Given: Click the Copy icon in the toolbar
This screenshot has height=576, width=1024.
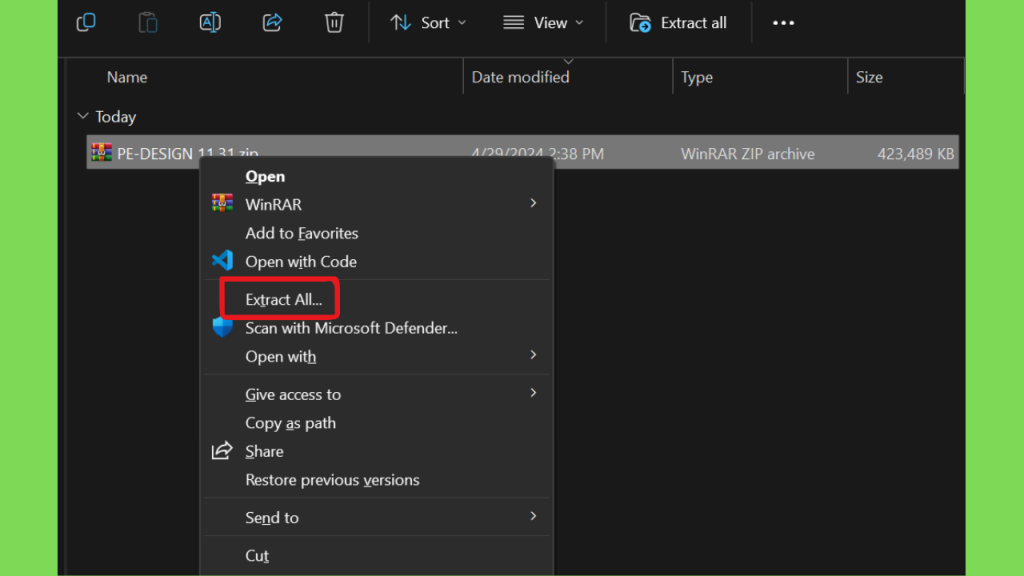Looking at the screenshot, I should pos(86,23).
